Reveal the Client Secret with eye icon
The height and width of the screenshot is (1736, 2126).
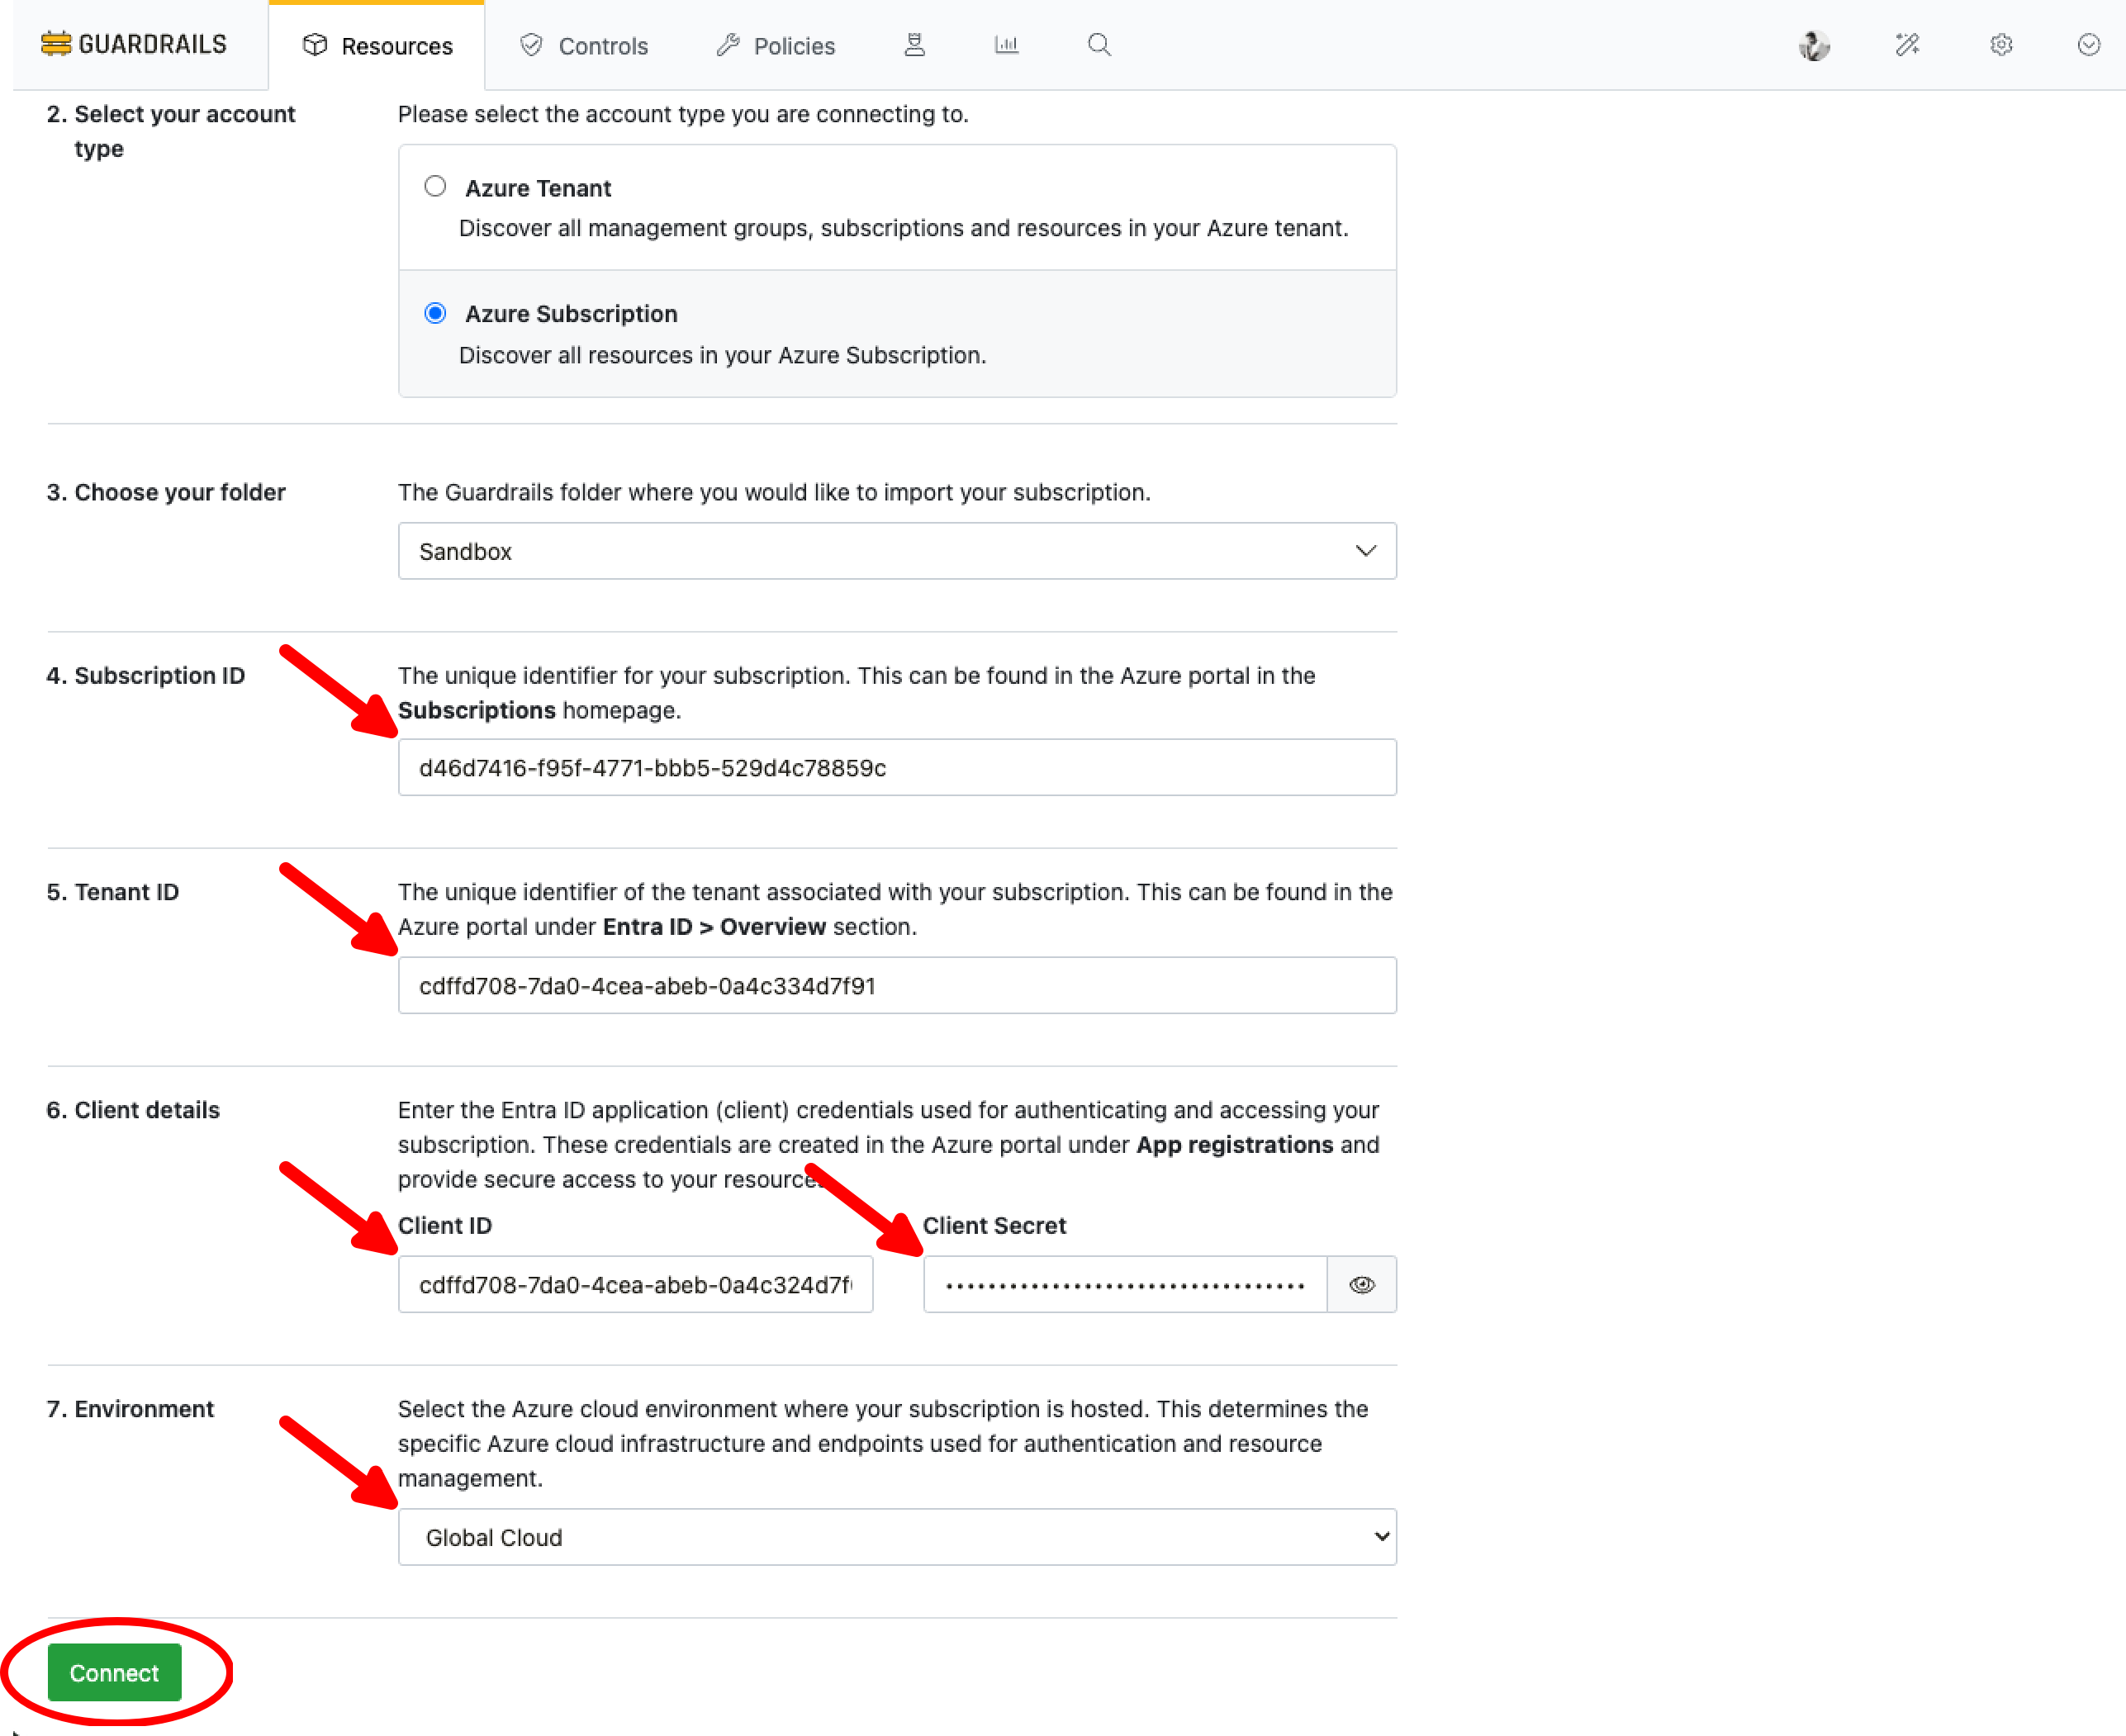click(x=1361, y=1284)
